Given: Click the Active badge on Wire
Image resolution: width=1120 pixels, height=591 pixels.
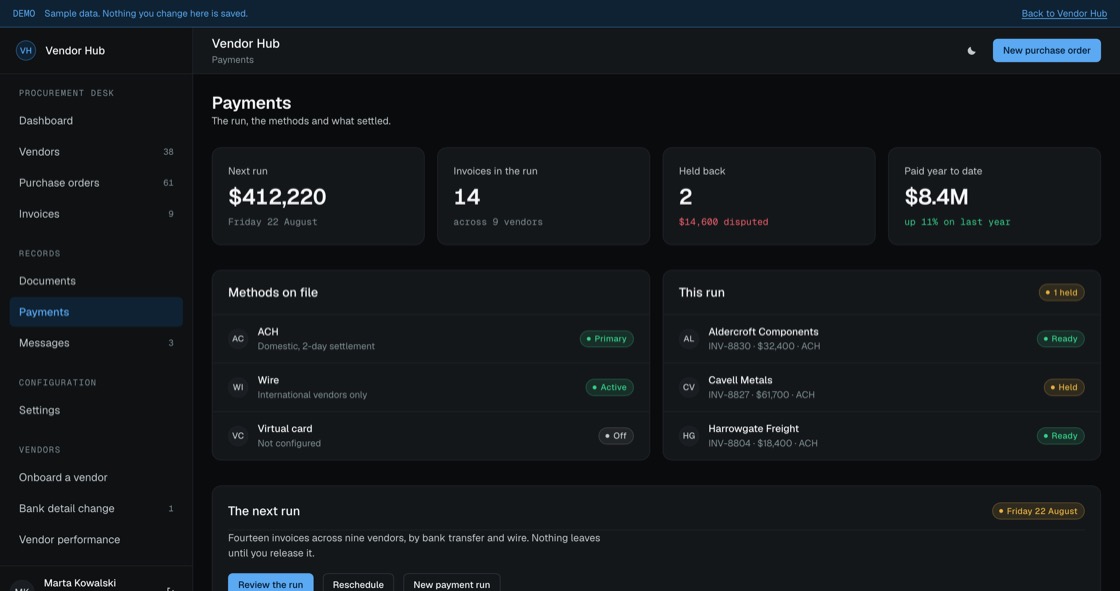Looking at the screenshot, I should click(x=609, y=387).
